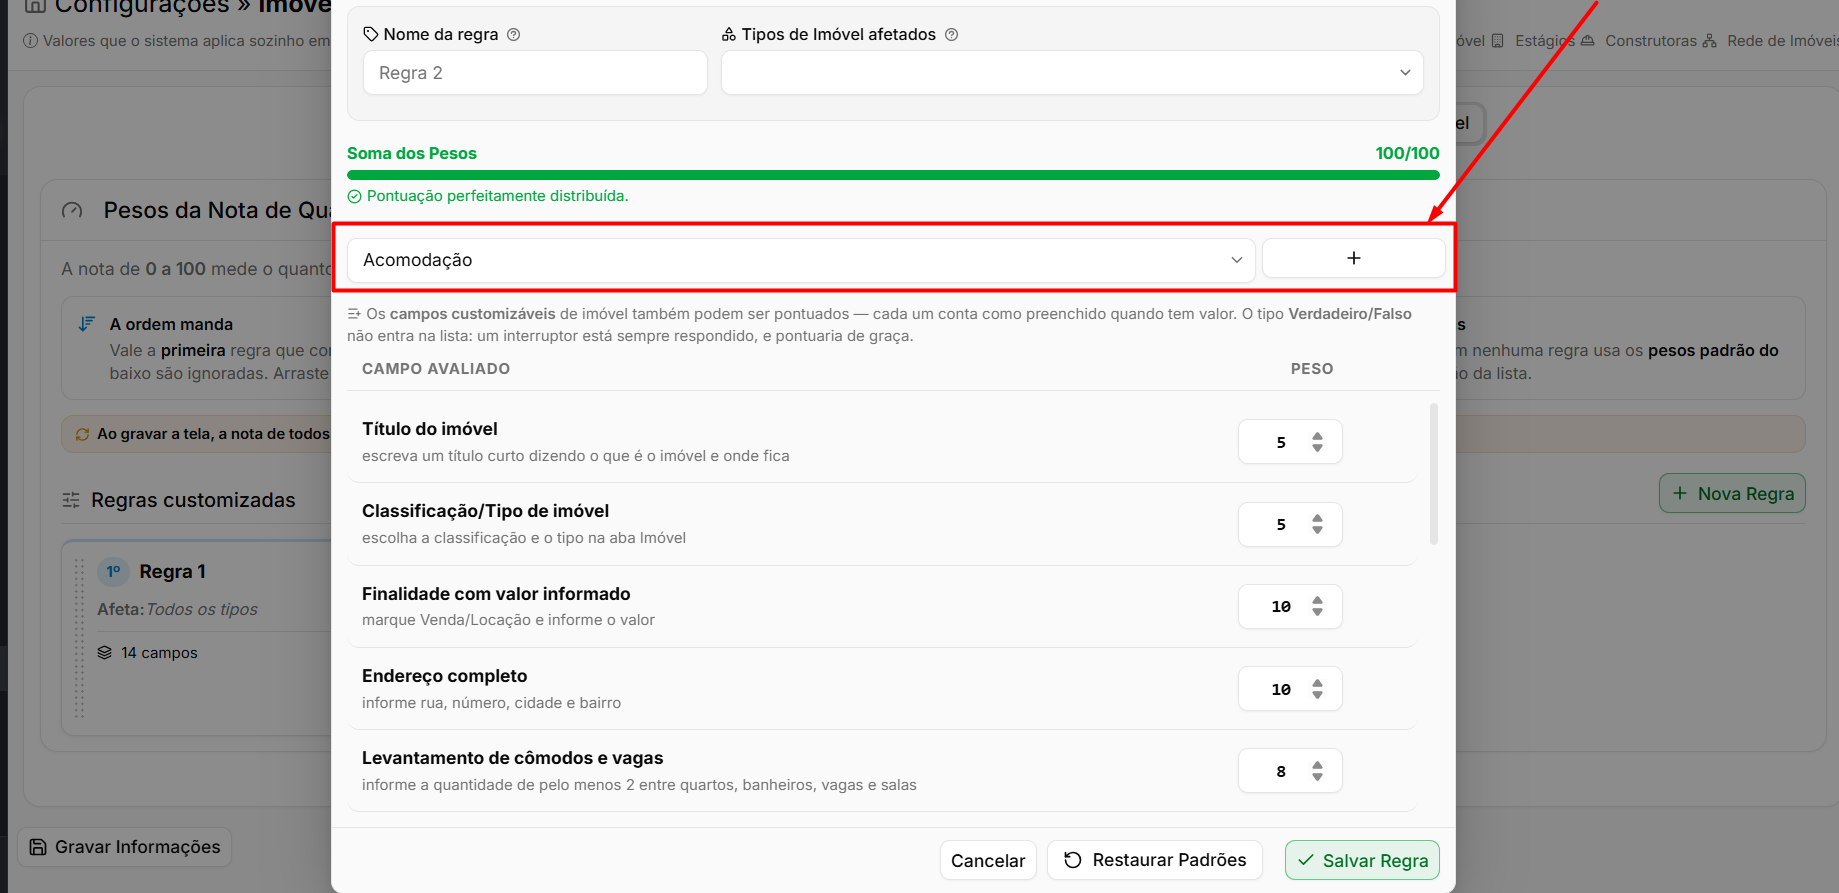The image size is (1839, 893).
Task: Grab the drag handle of the Regra 1 card
Action: coord(79,638)
